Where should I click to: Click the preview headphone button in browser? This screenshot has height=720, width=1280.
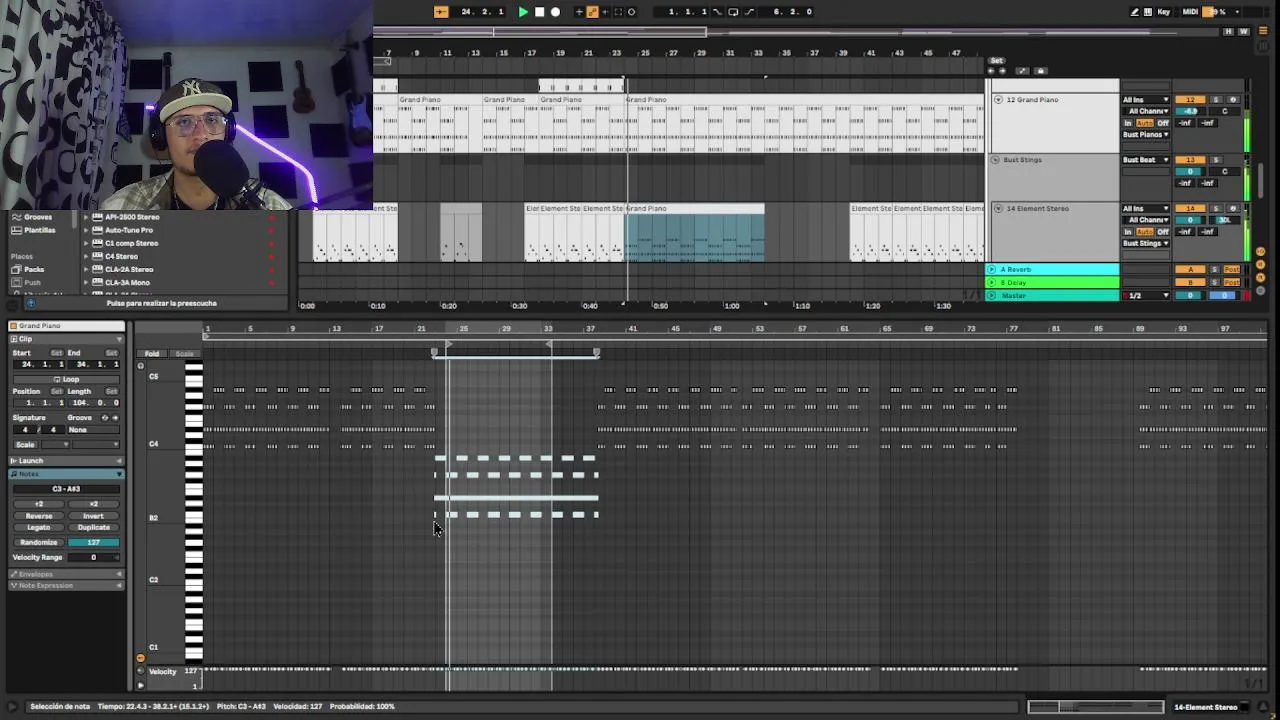[29, 303]
